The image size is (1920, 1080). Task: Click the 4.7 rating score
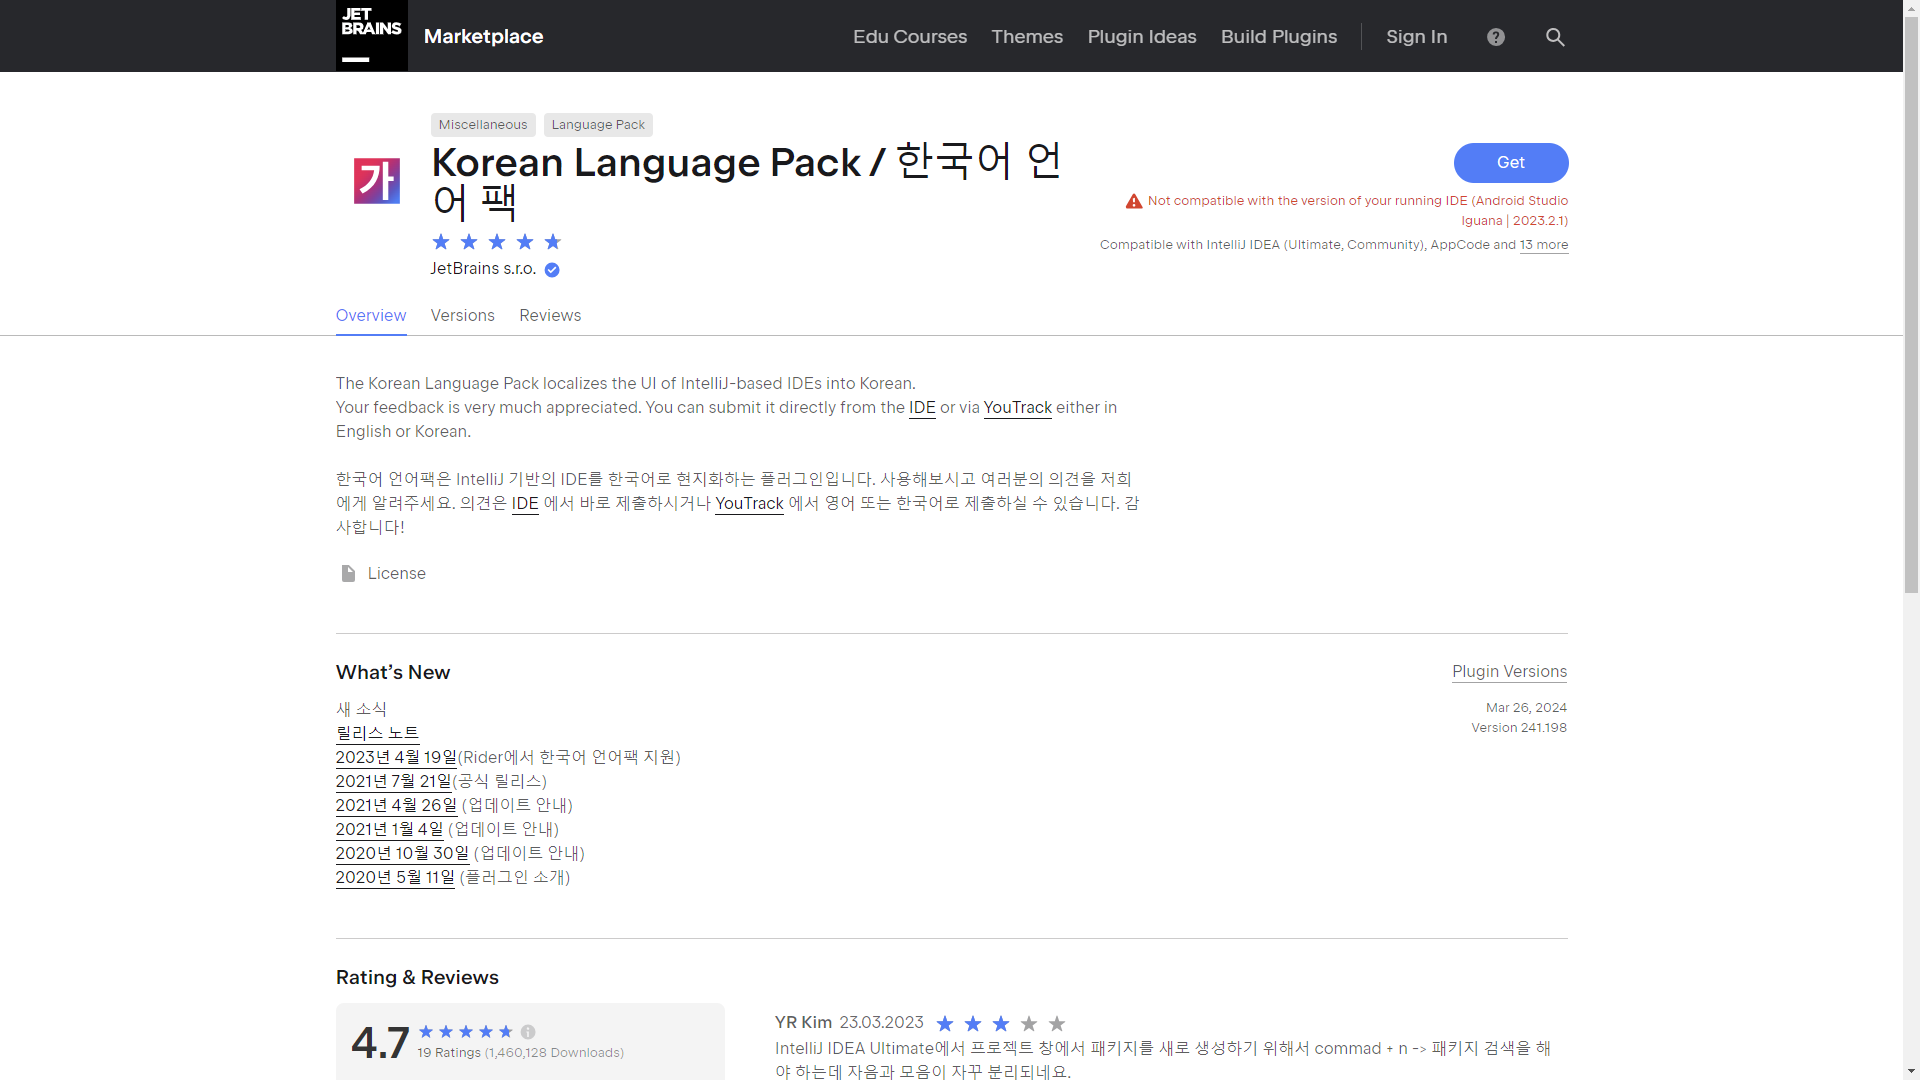coord(380,1043)
